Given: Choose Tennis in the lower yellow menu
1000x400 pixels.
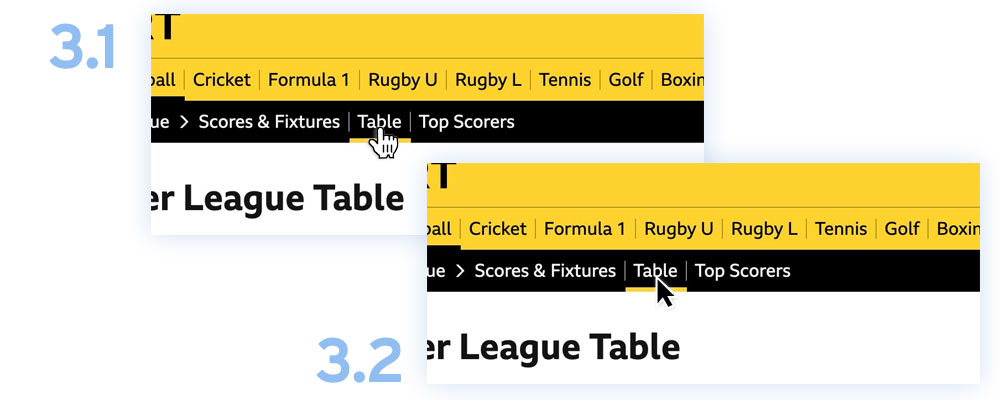Looking at the screenshot, I should coord(841,229).
